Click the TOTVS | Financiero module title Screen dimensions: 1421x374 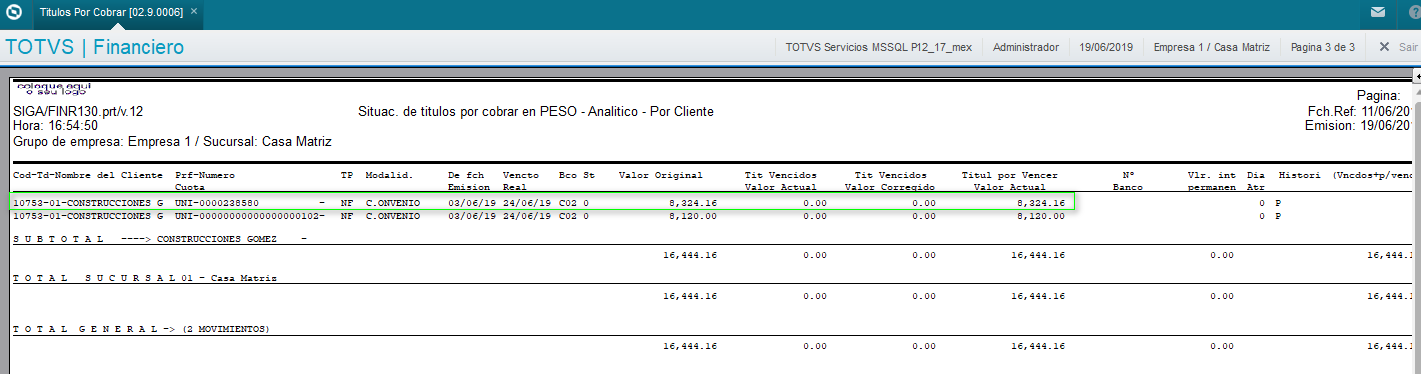tap(95, 47)
